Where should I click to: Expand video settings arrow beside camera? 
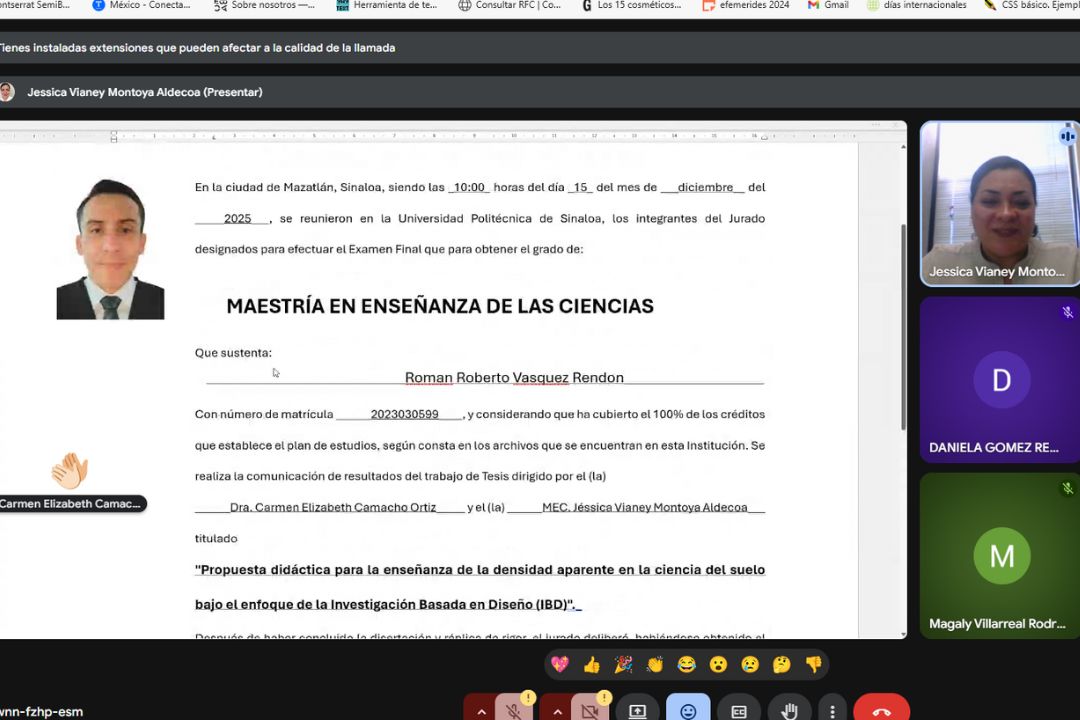(x=557, y=710)
